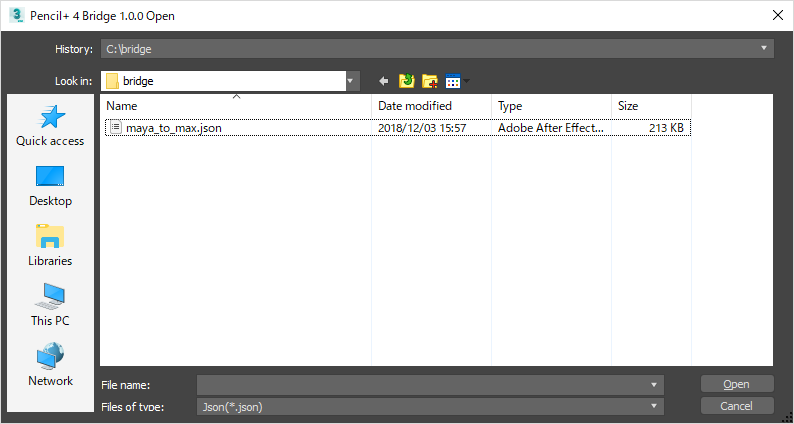This screenshot has height=424, width=794.
Task: Expand the History path dropdown
Action: click(764, 48)
